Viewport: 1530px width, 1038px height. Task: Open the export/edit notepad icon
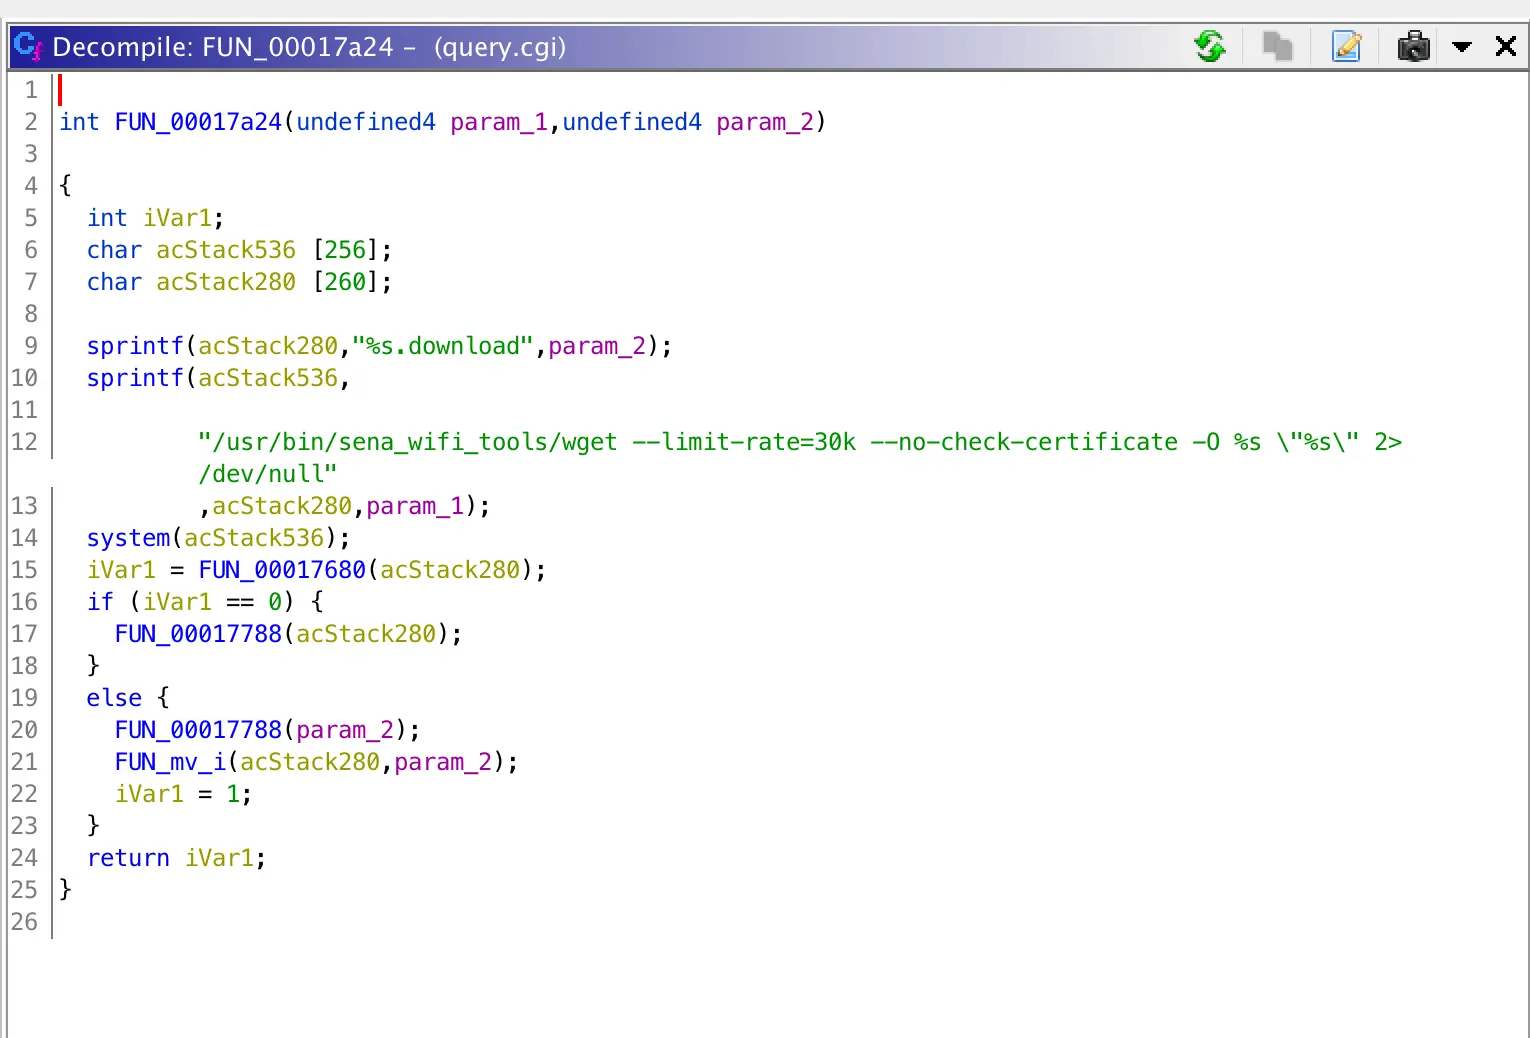1347,46
